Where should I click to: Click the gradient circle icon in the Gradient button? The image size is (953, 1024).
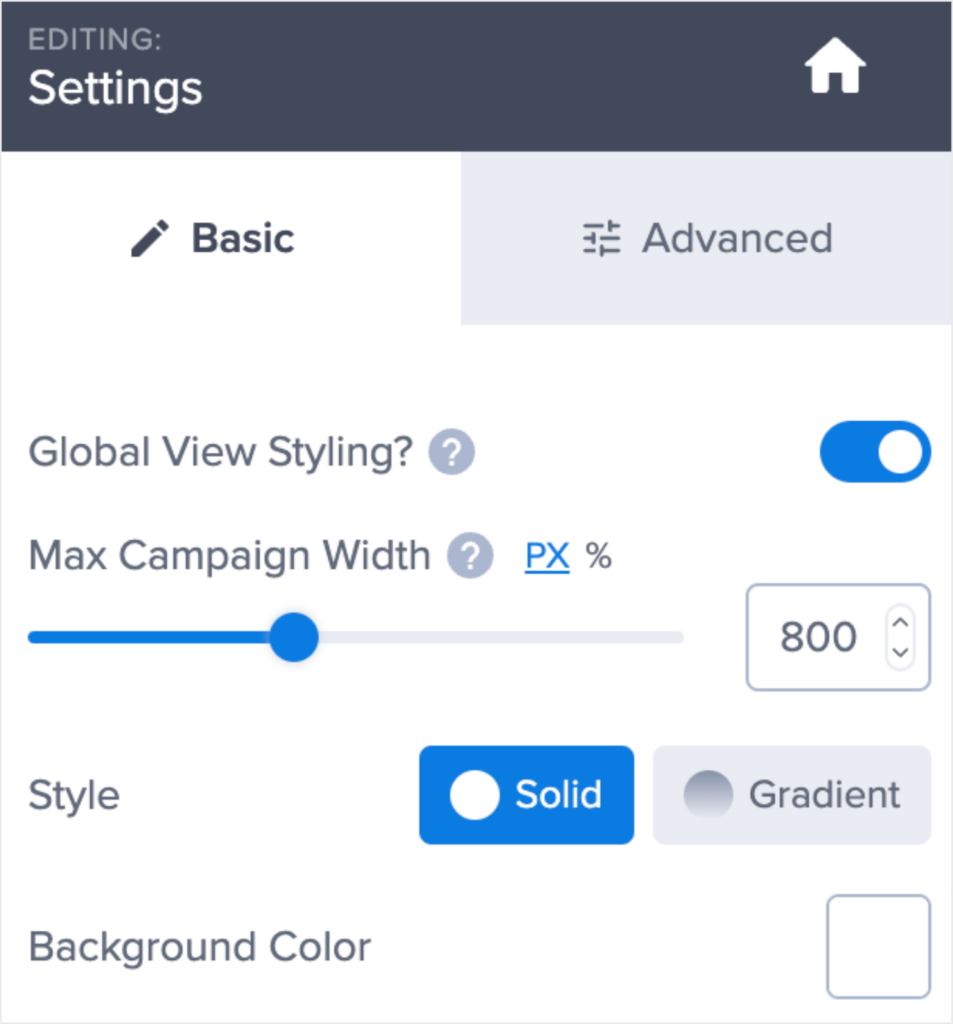tap(711, 795)
